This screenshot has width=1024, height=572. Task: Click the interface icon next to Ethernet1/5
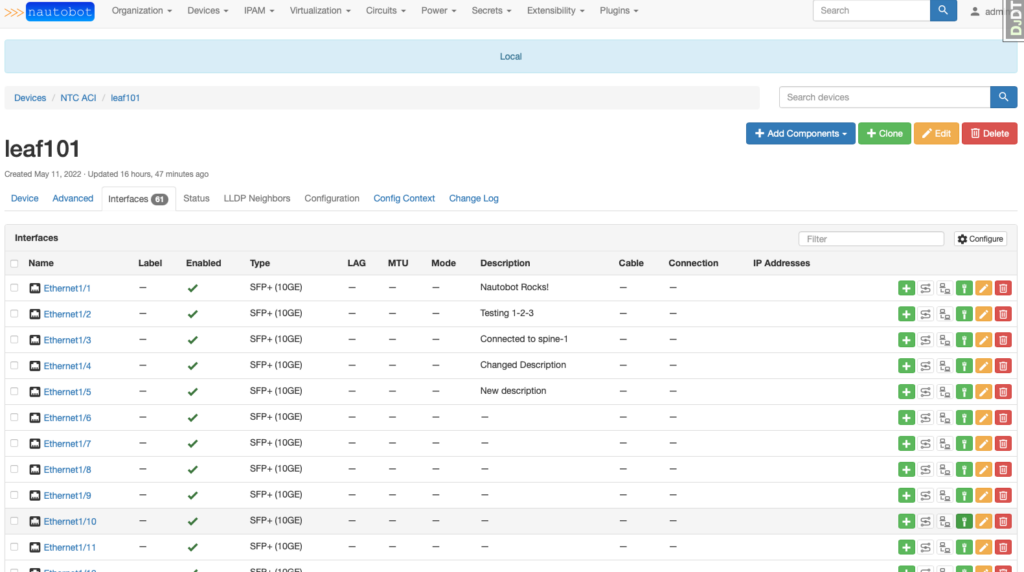[x=35, y=392]
